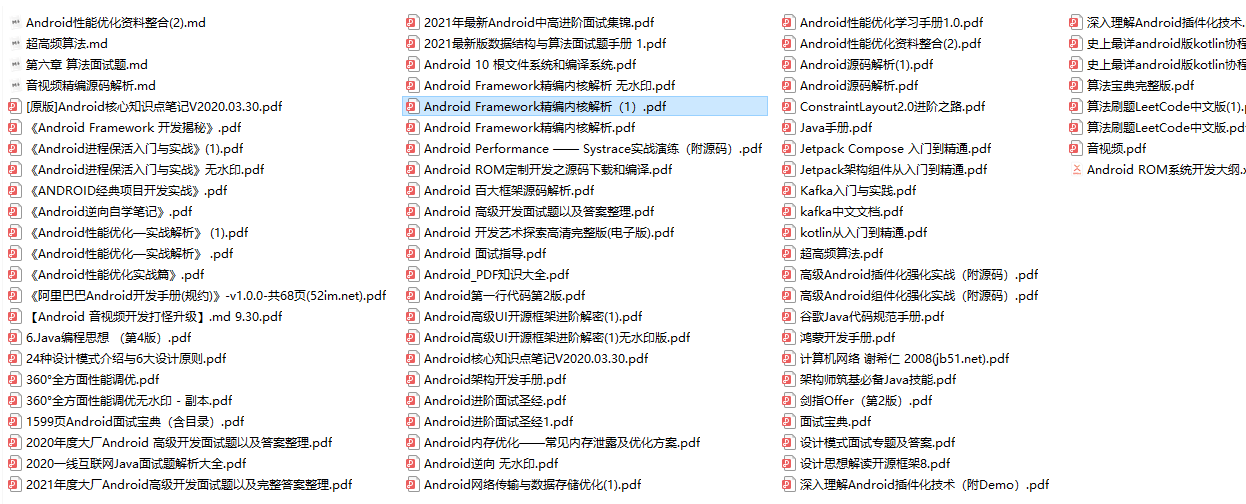The height and width of the screenshot is (504, 1246).
Task: Click the icon of Android ROM系统开发大纲 file
Action: tap(1075, 170)
